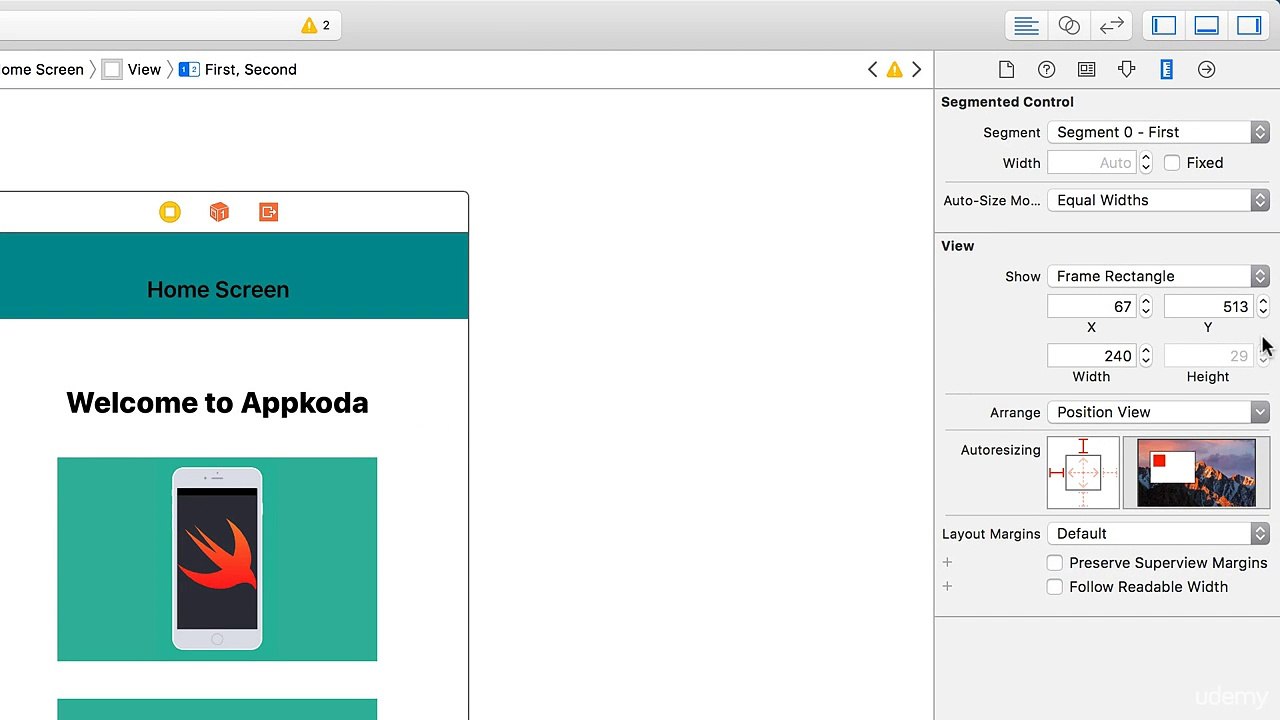Open the Quick Help inspector tab
This screenshot has height=720, width=1280.
(1046, 69)
